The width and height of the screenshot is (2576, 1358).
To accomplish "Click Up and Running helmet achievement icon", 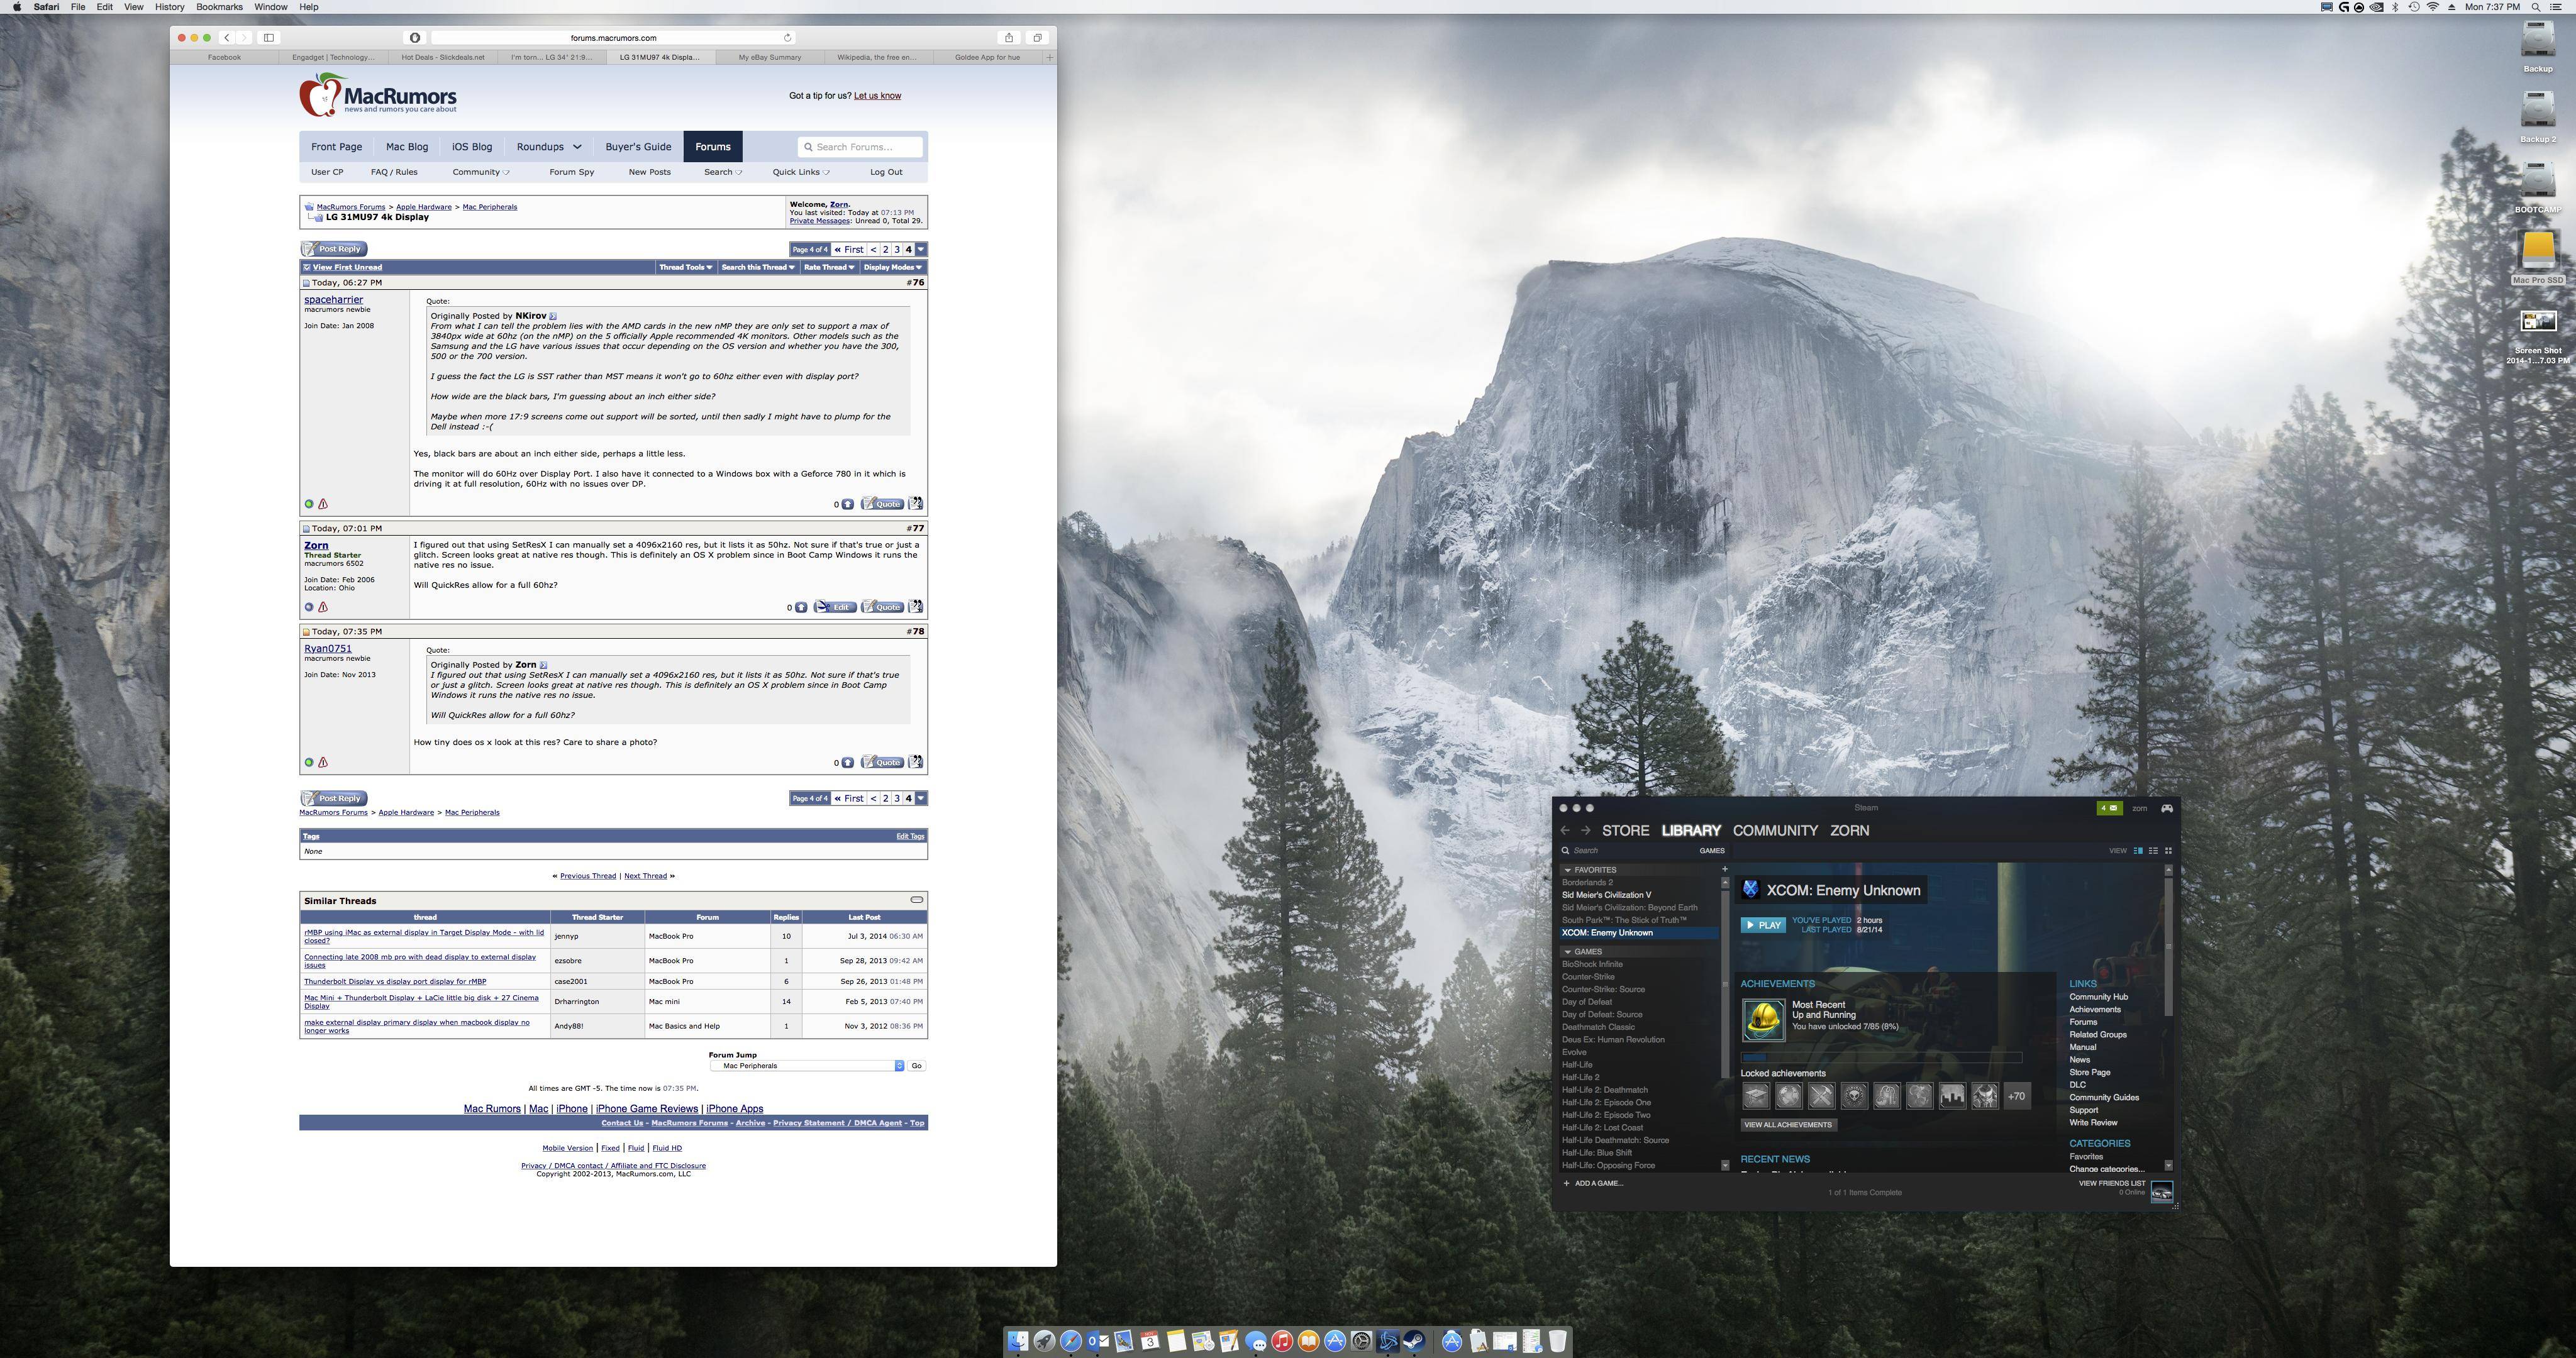I will click(1763, 1020).
